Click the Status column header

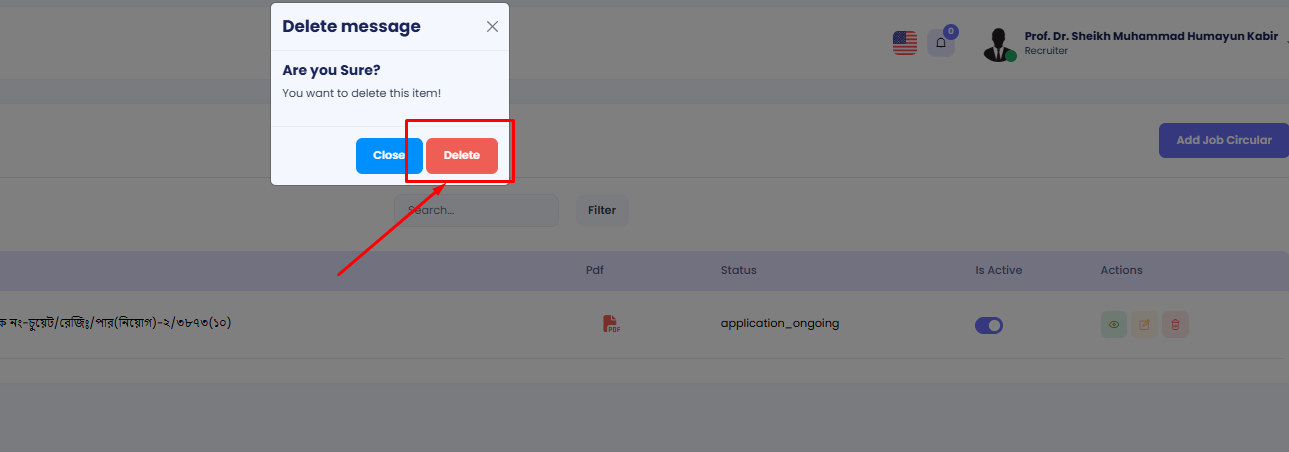[738, 270]
